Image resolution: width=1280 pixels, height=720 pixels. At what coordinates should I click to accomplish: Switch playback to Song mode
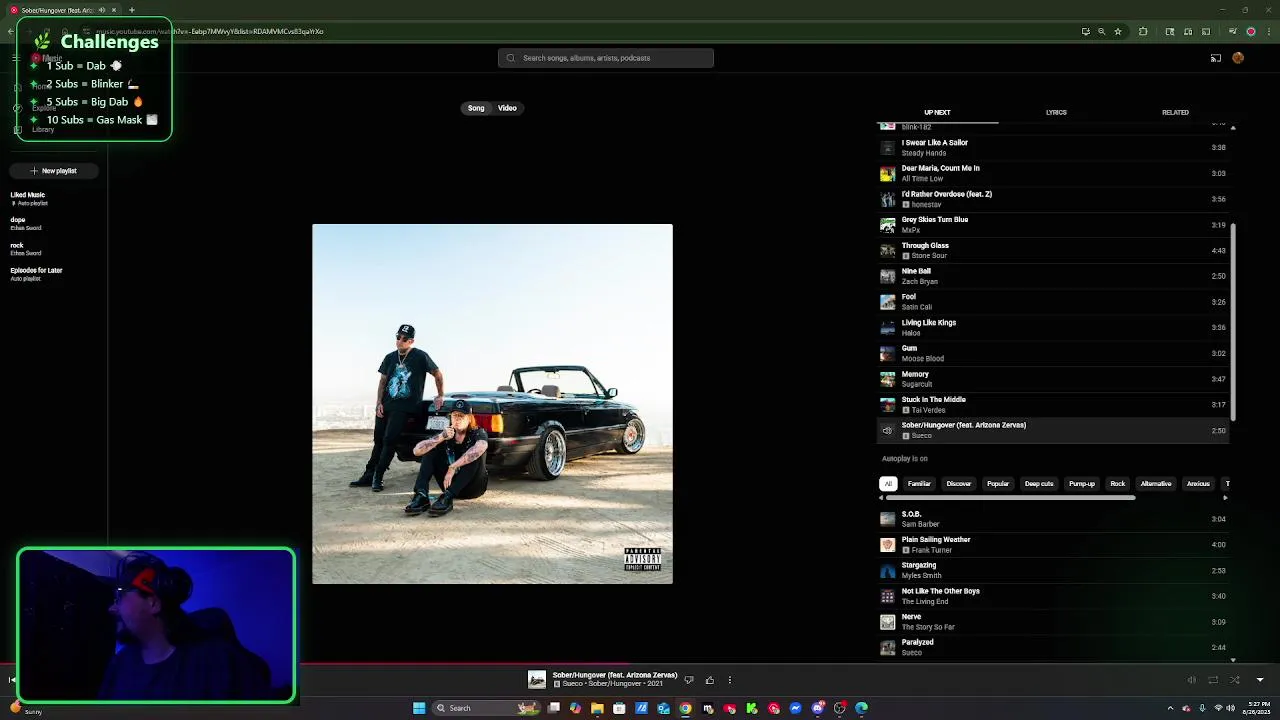(476, 108)
